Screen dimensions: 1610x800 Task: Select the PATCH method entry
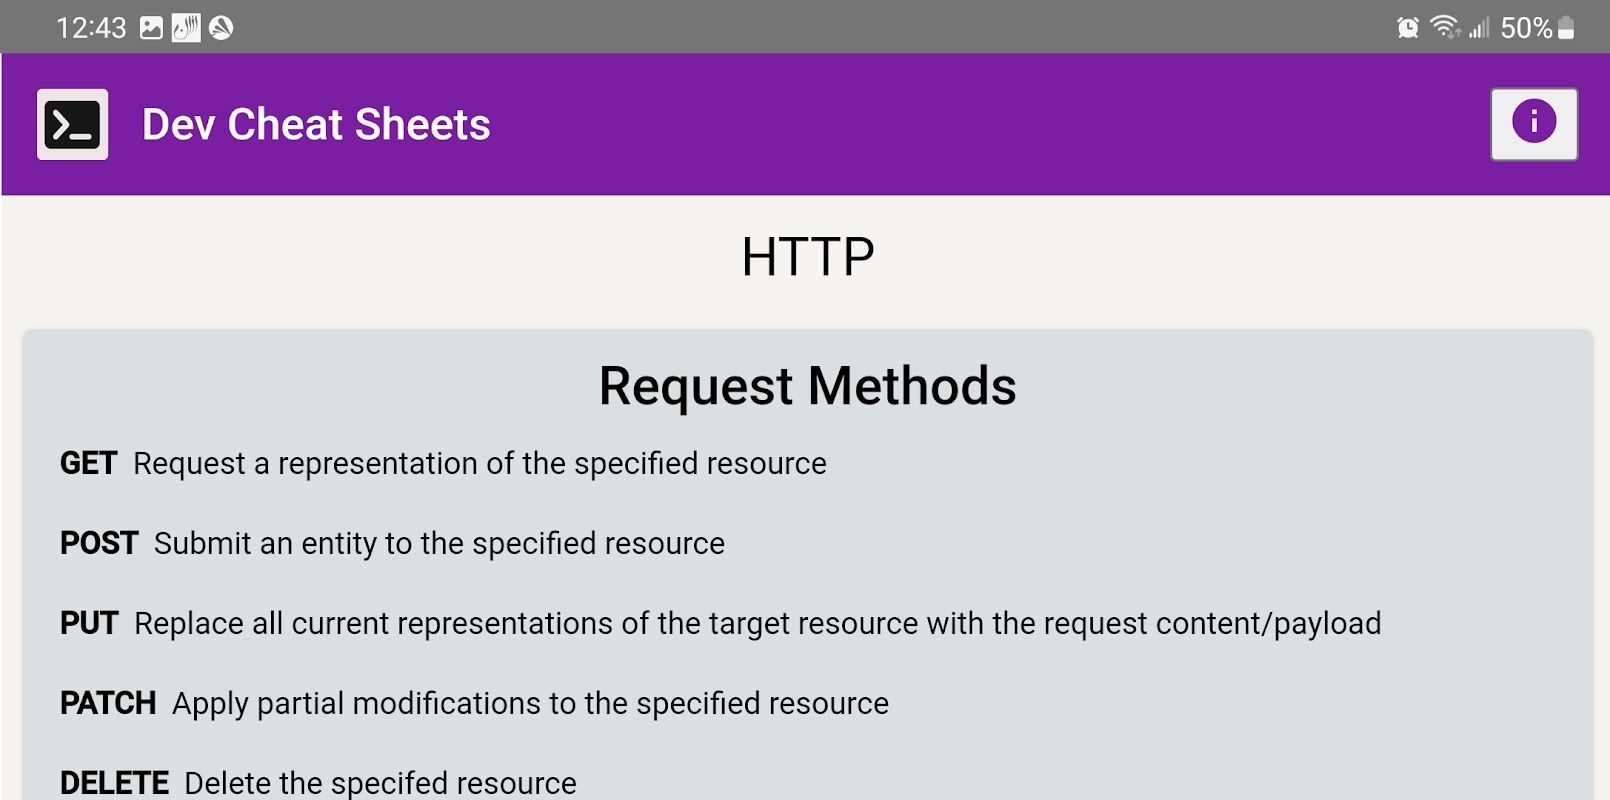(108, 704)
